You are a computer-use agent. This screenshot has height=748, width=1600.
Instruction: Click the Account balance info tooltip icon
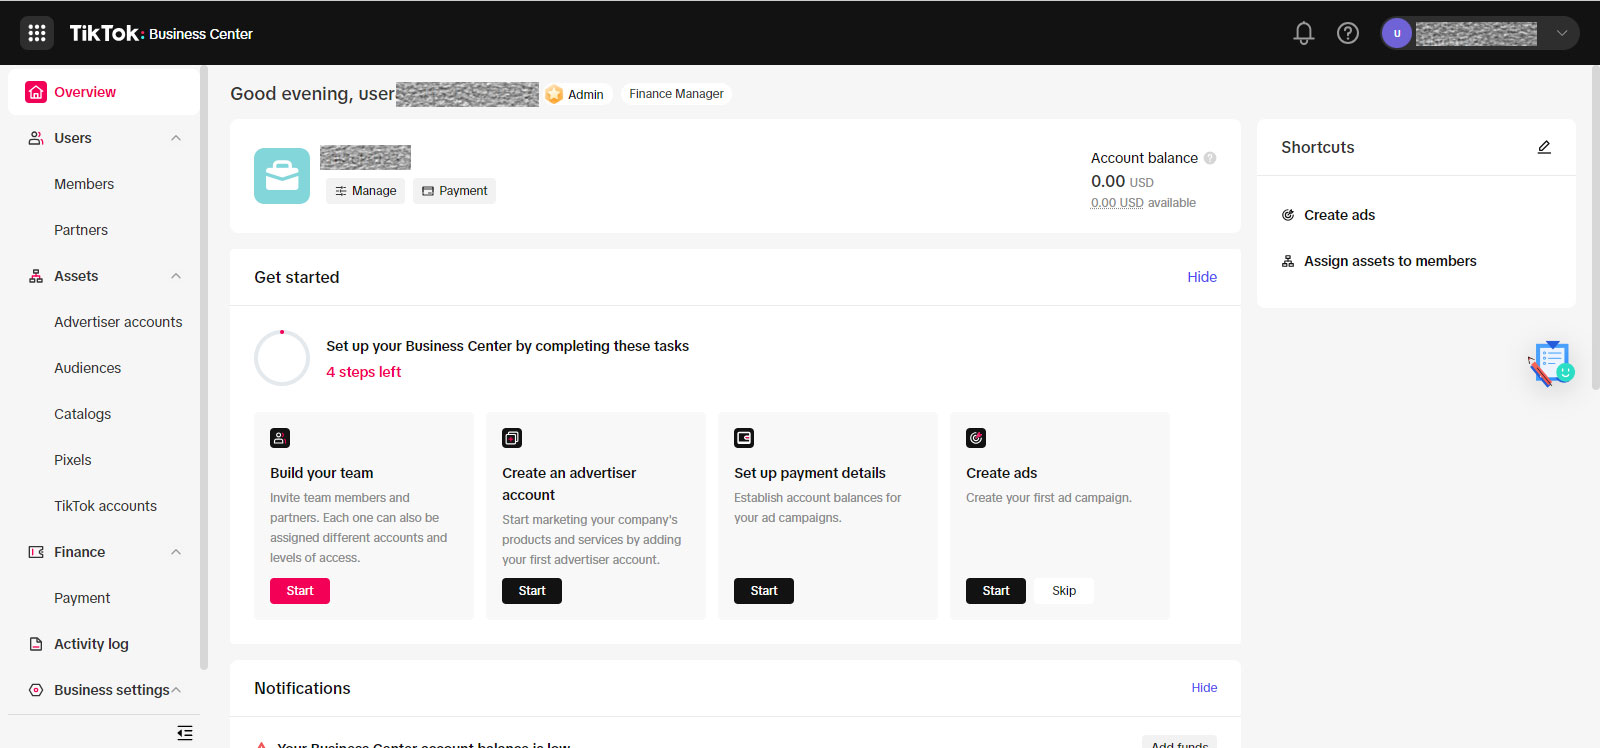click(1210, 158)
